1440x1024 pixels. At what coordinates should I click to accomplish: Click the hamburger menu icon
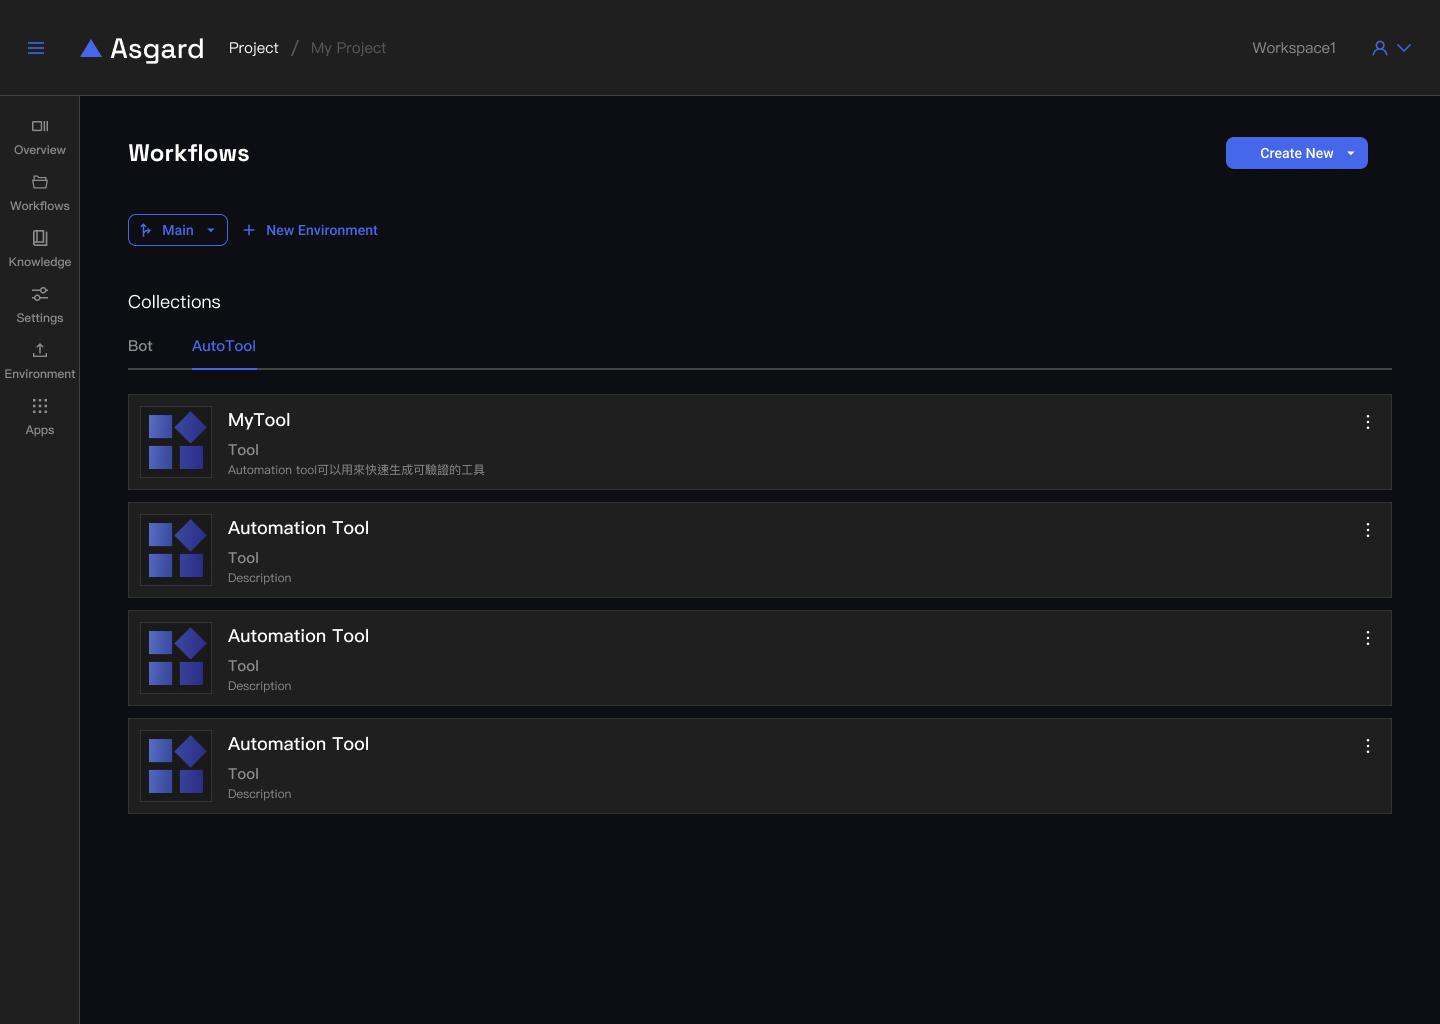tap(36, 48)
